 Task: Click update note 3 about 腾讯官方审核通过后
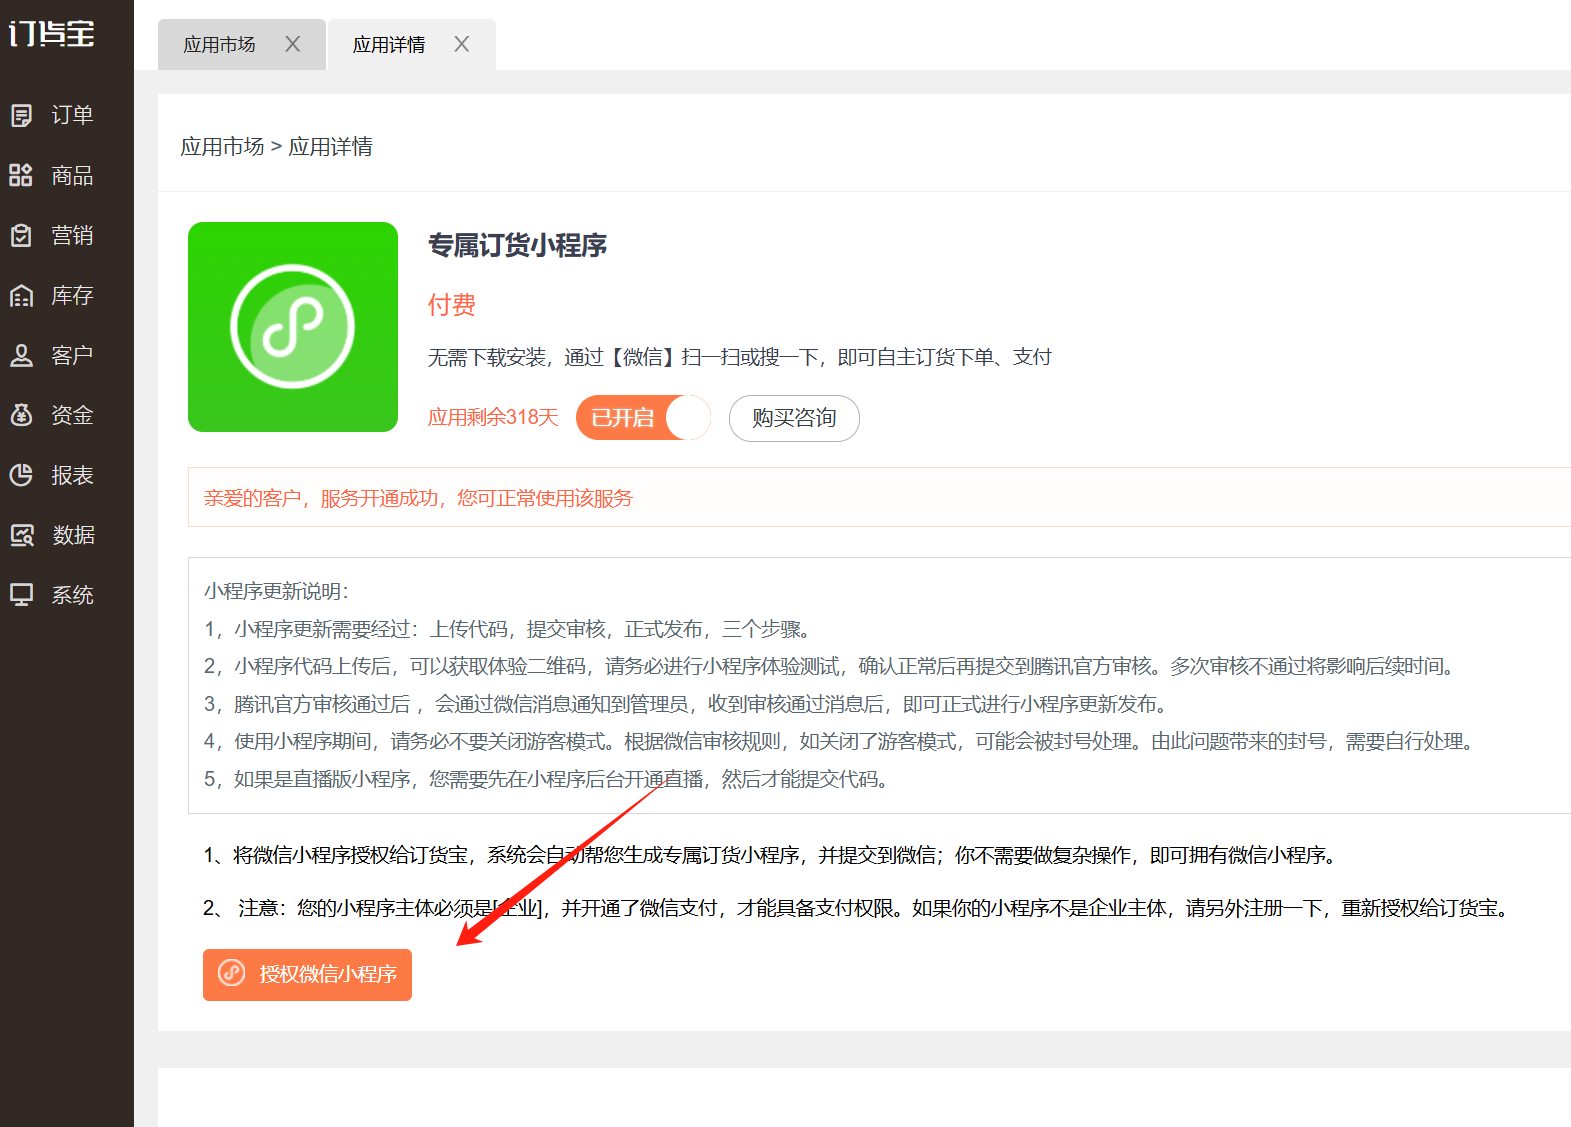pos(687,704)
